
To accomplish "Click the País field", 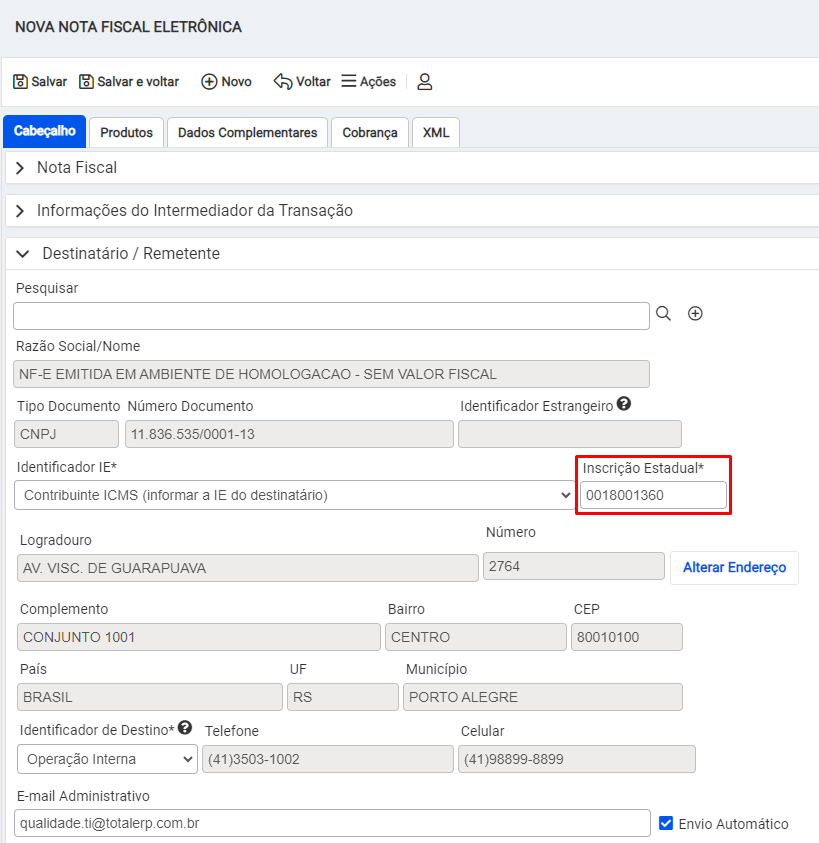I will (x=149, y=697).
